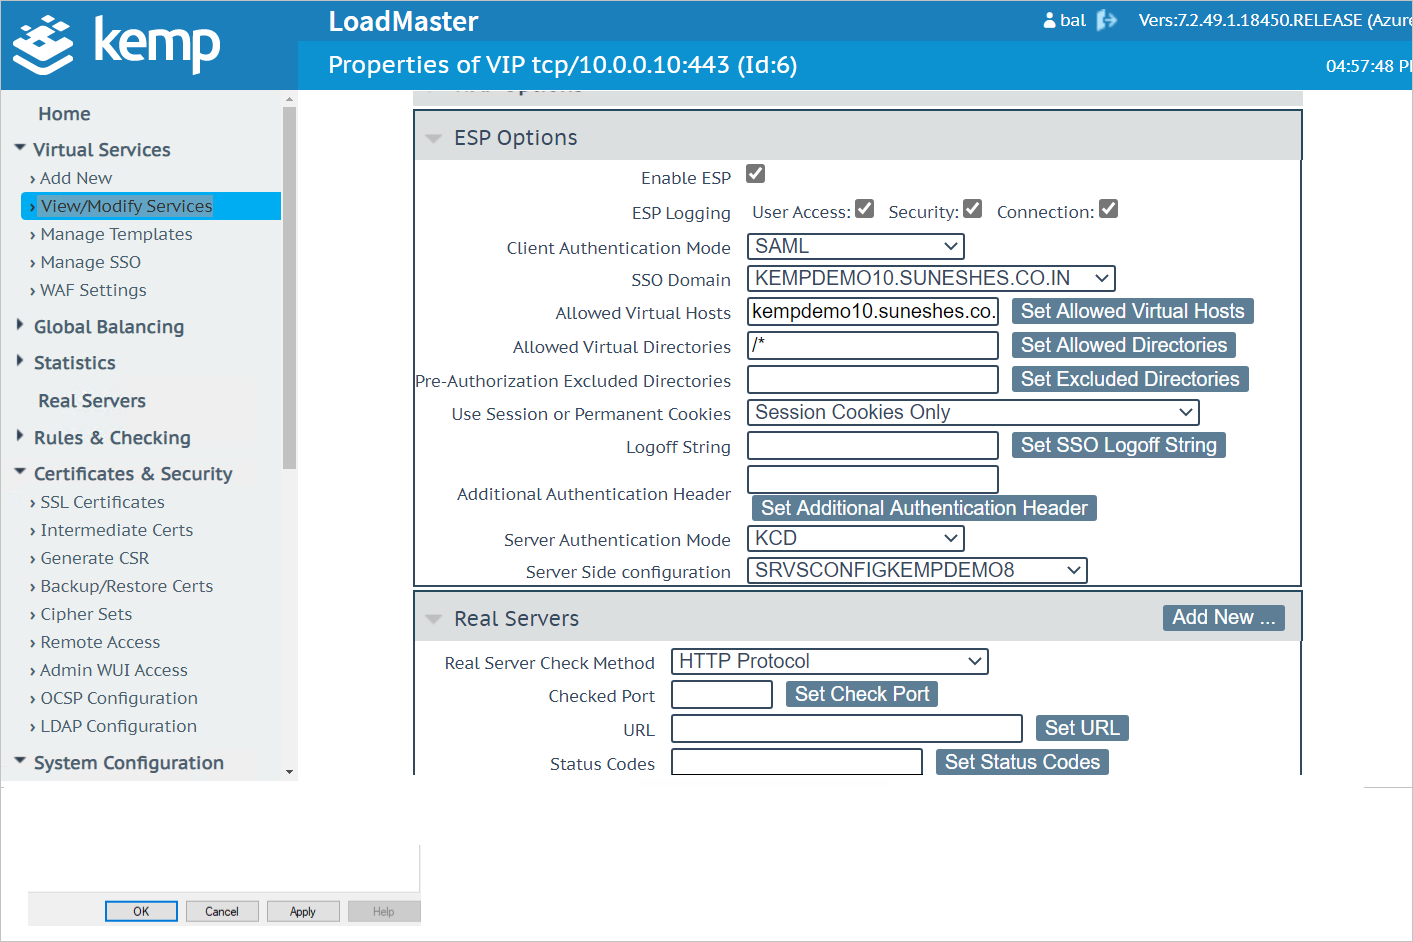Click Set Allowed Virtual Hosts
The width and height of the screenshot is (1413, 942).
1131,311
